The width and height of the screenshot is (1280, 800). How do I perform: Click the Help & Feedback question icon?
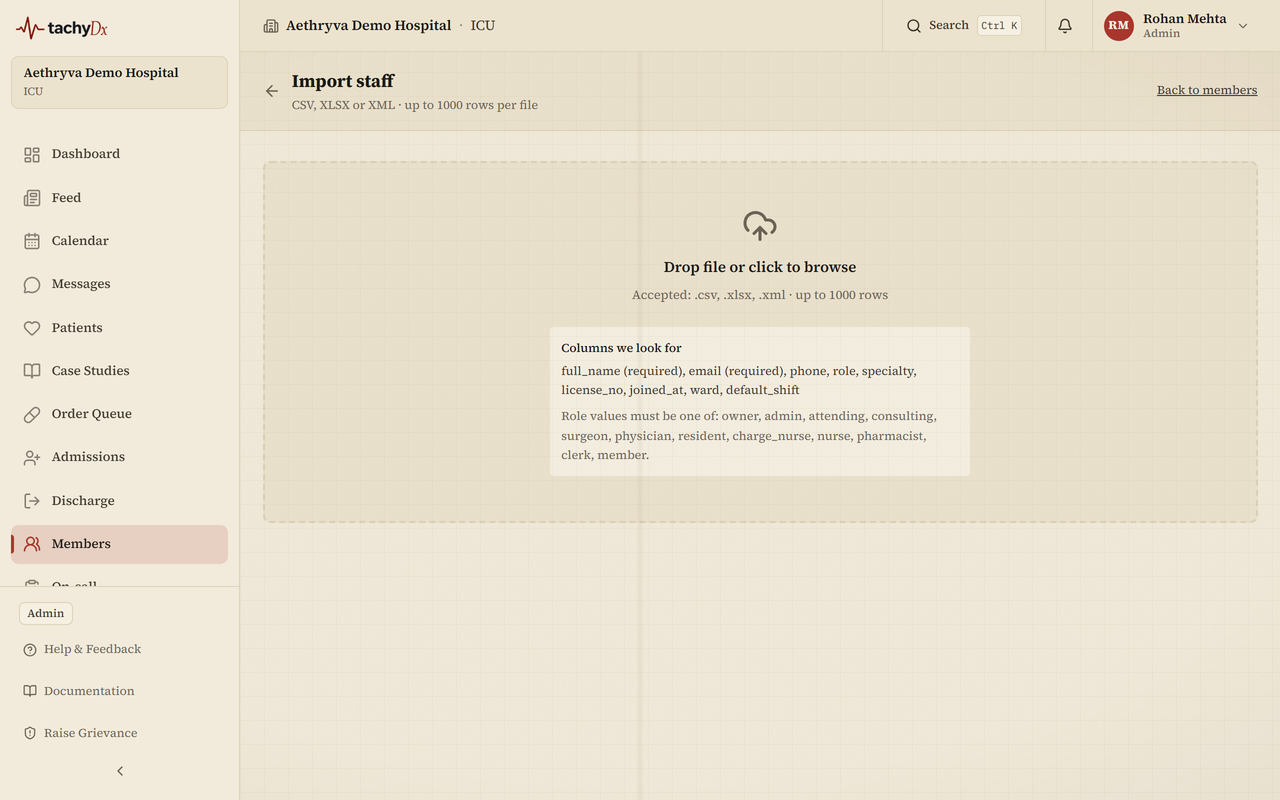point(30,650)
